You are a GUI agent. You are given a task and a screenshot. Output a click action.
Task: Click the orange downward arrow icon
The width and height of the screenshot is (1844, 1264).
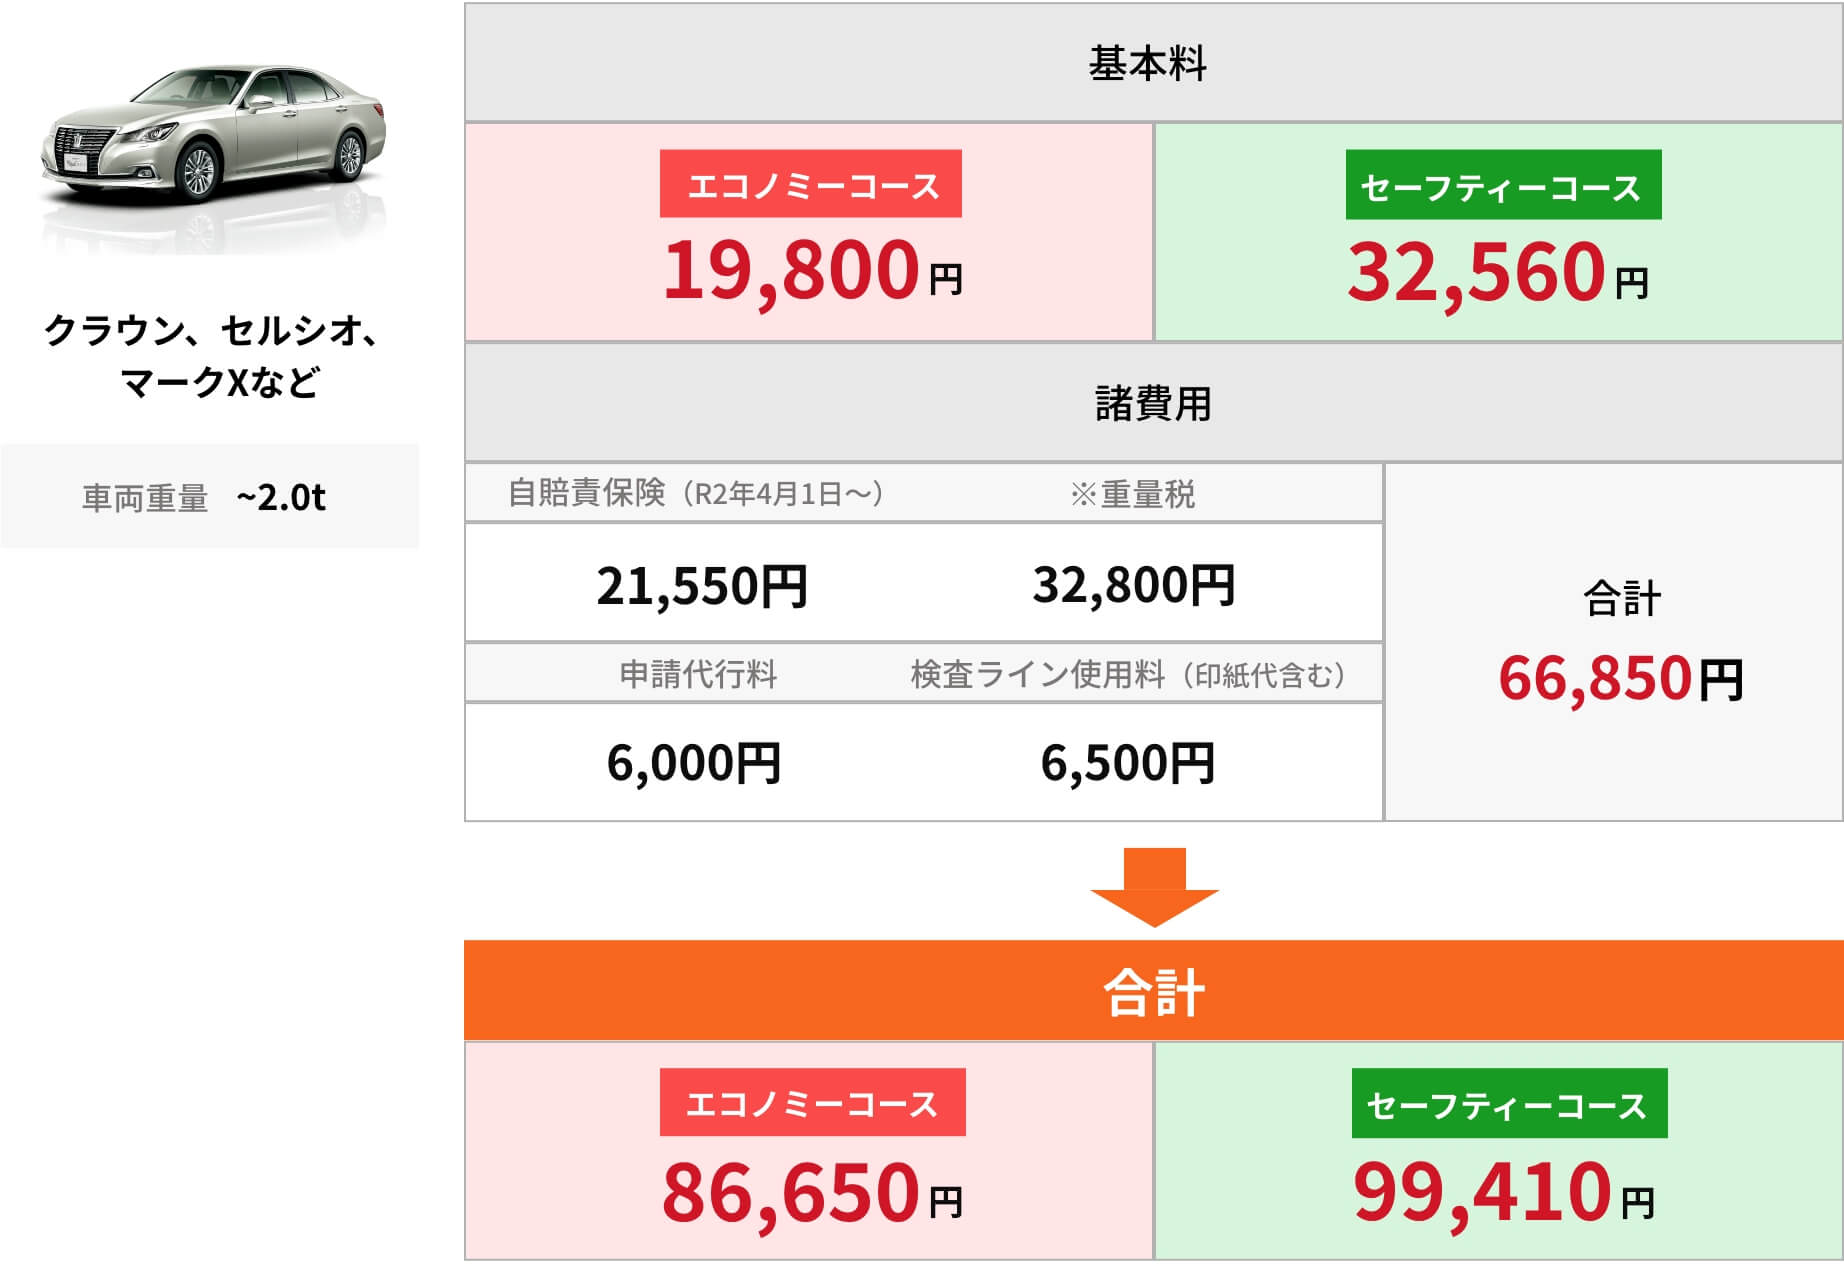(1154, 887)
